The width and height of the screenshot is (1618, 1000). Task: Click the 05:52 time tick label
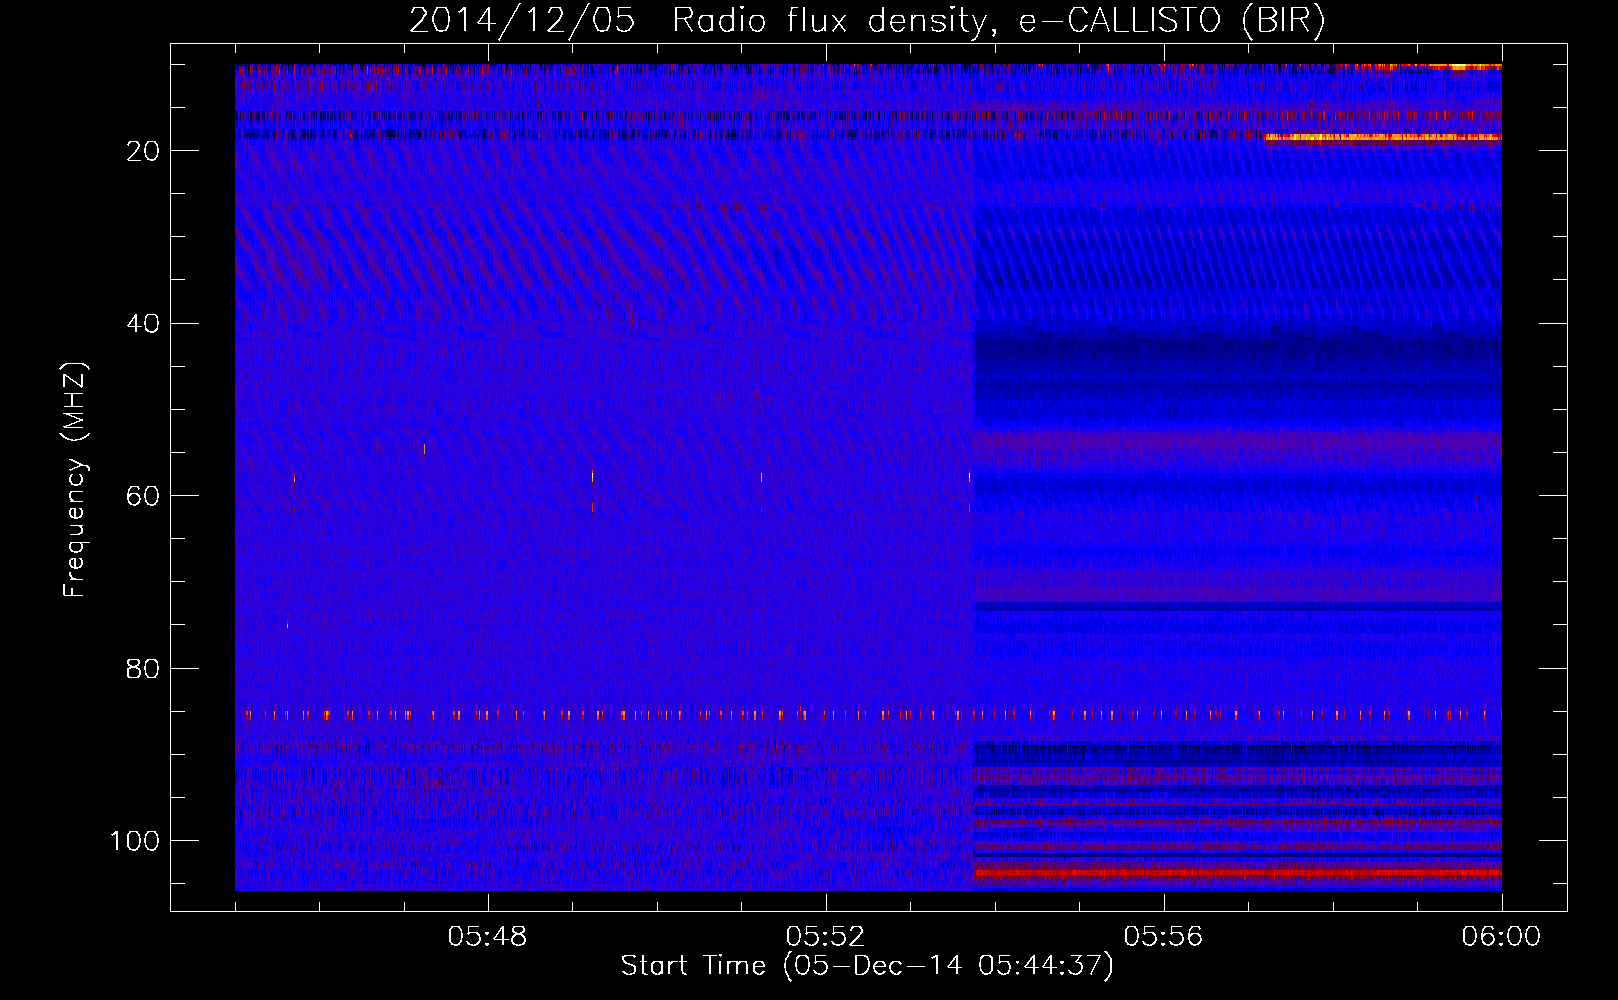click(x=826, y=937)
